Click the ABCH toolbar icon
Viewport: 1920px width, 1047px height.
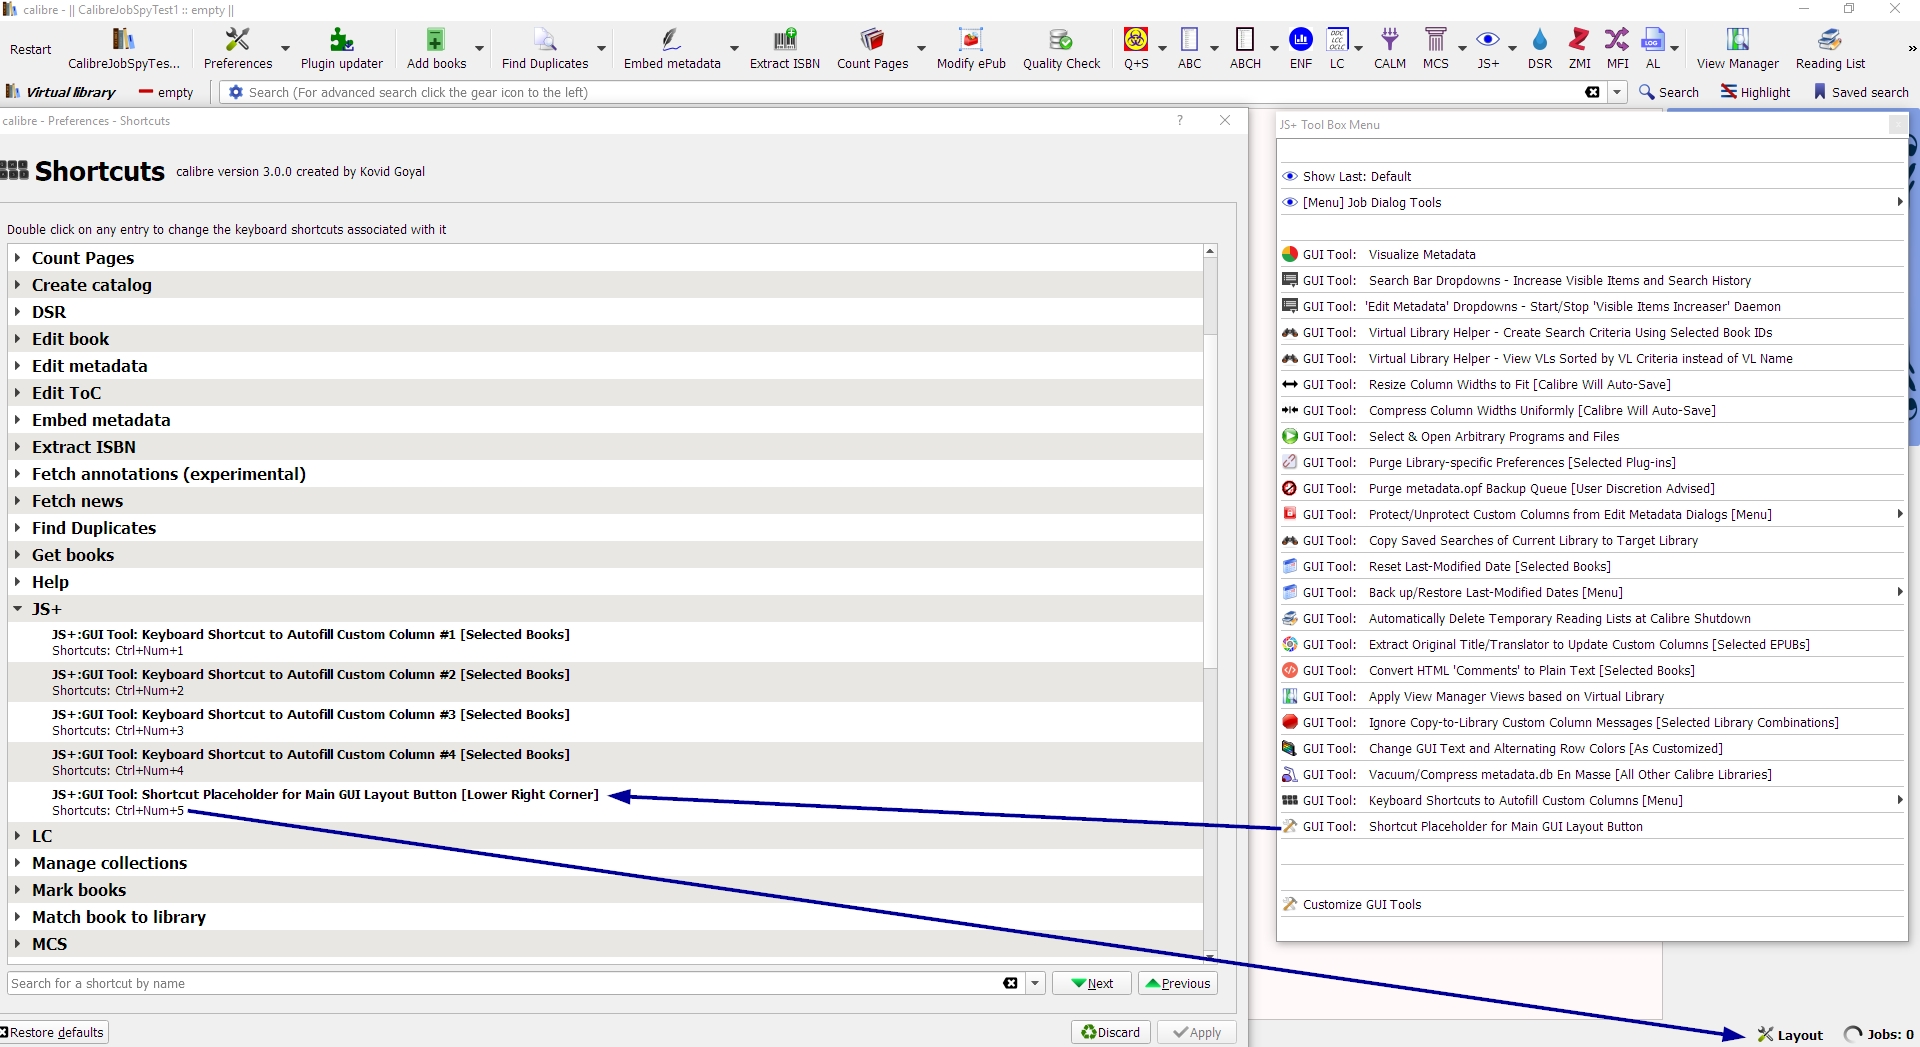(1245, 48)
